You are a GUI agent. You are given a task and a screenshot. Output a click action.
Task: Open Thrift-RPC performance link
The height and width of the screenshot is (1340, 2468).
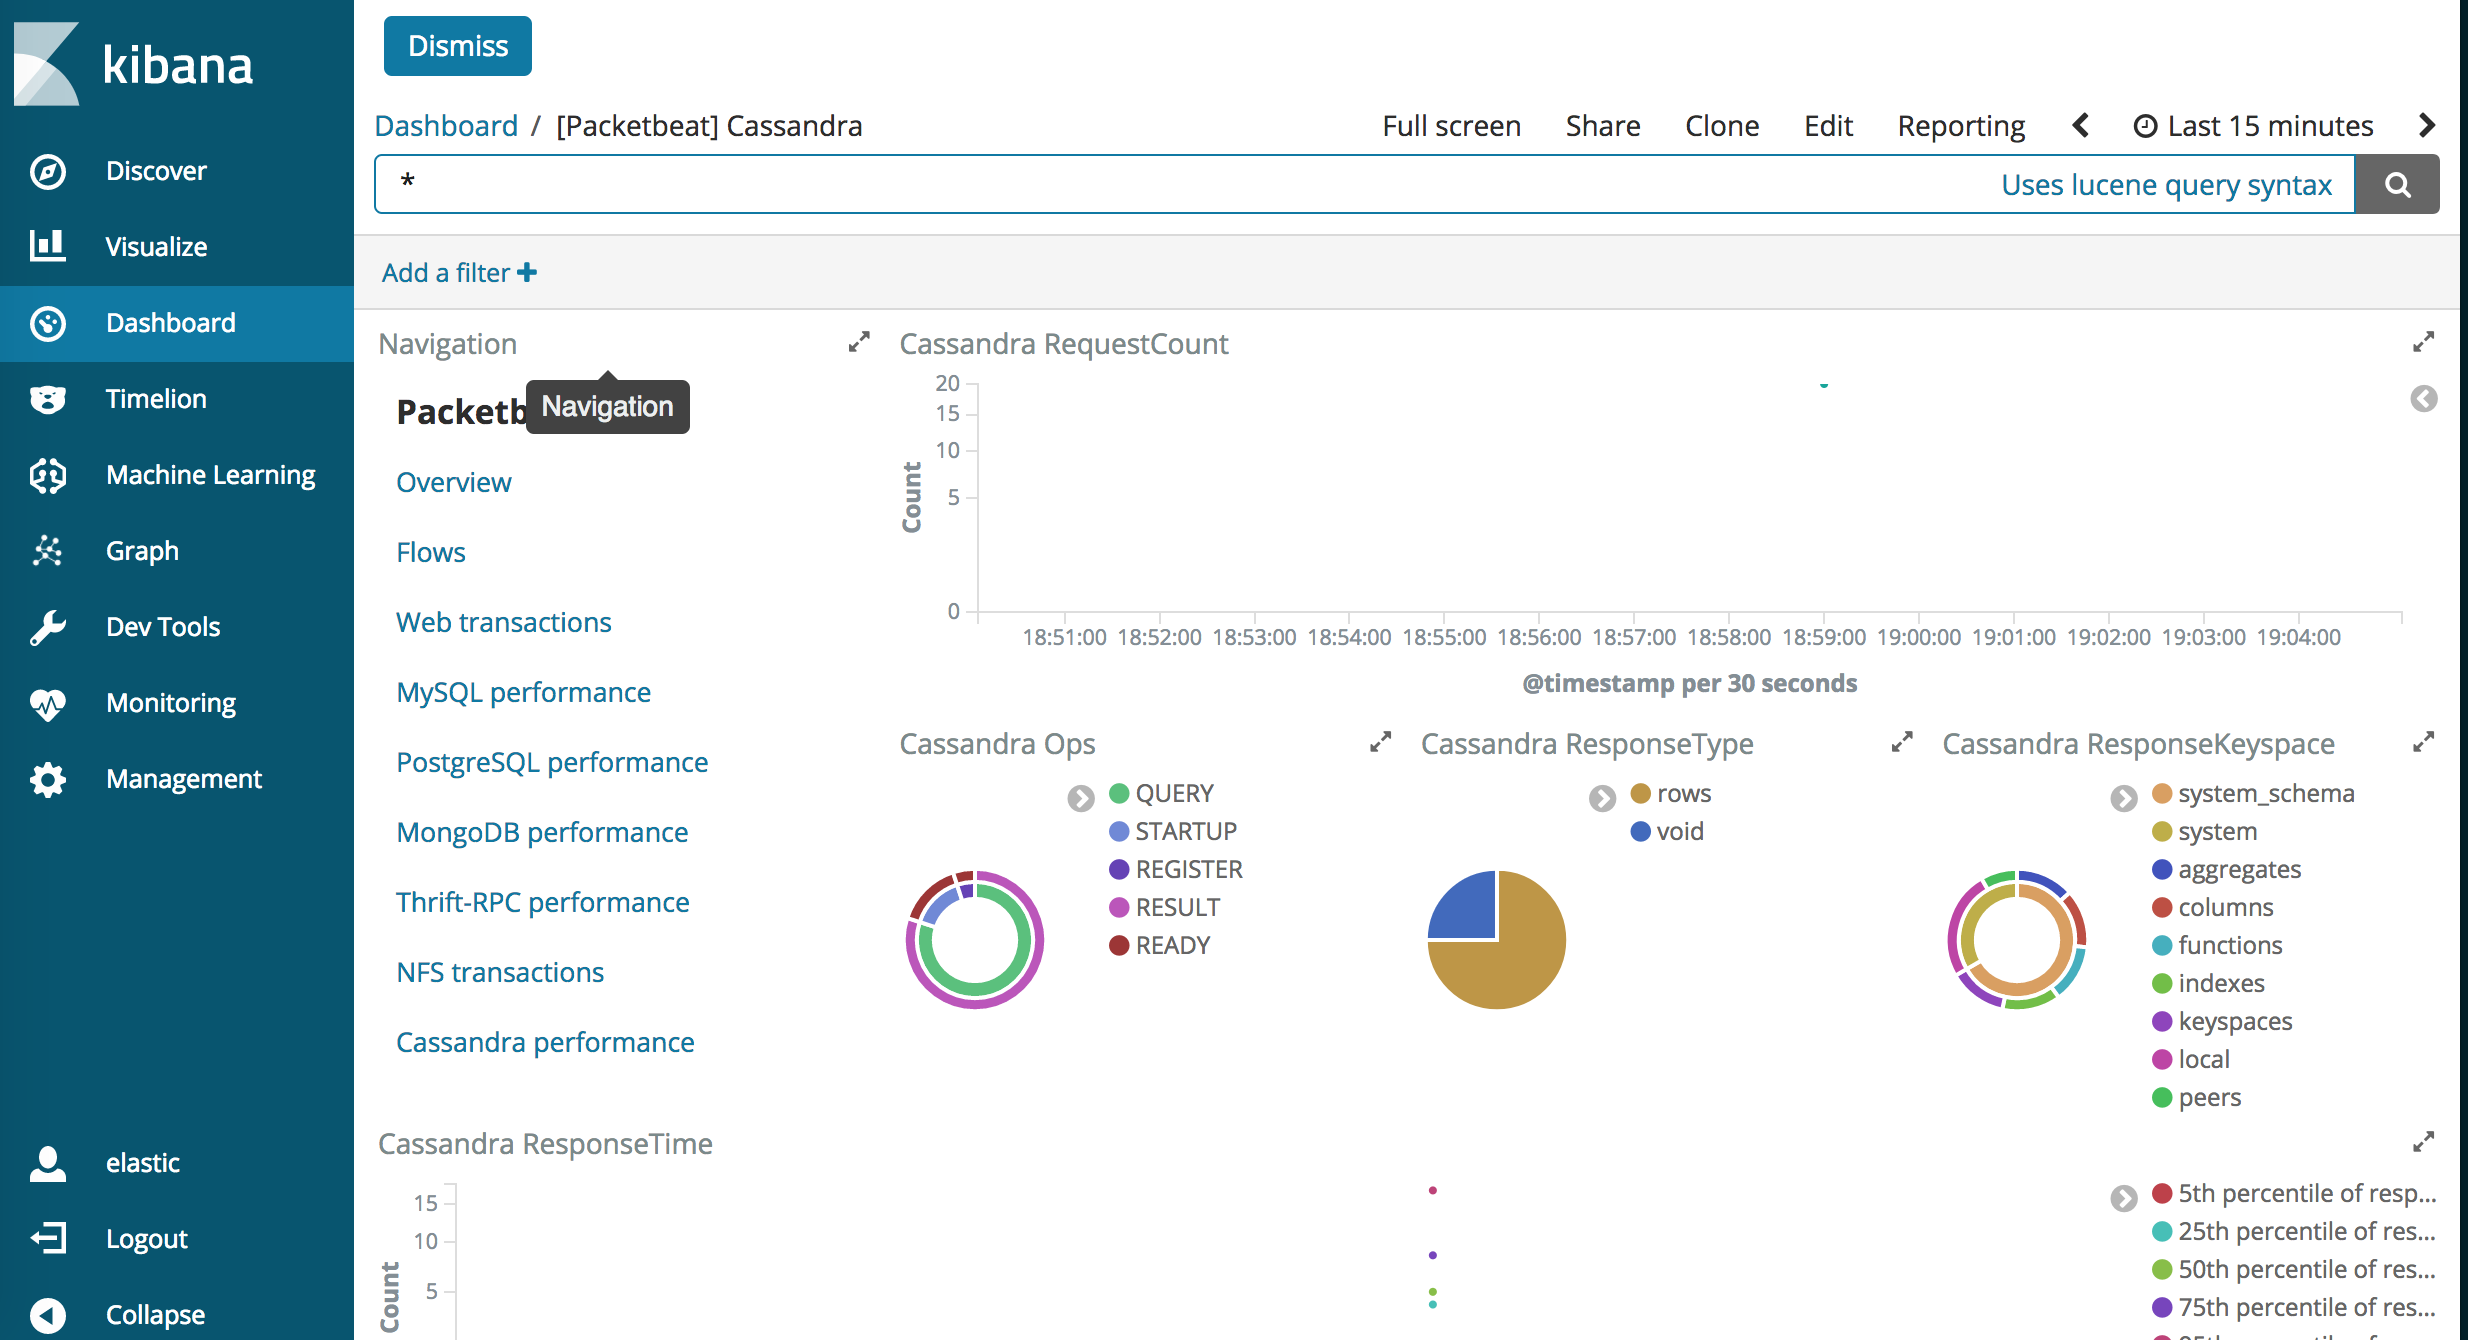click(543, 902)
